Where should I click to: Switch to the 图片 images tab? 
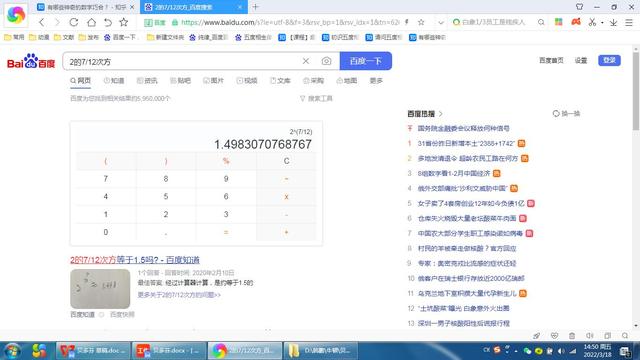pos(213,81)
